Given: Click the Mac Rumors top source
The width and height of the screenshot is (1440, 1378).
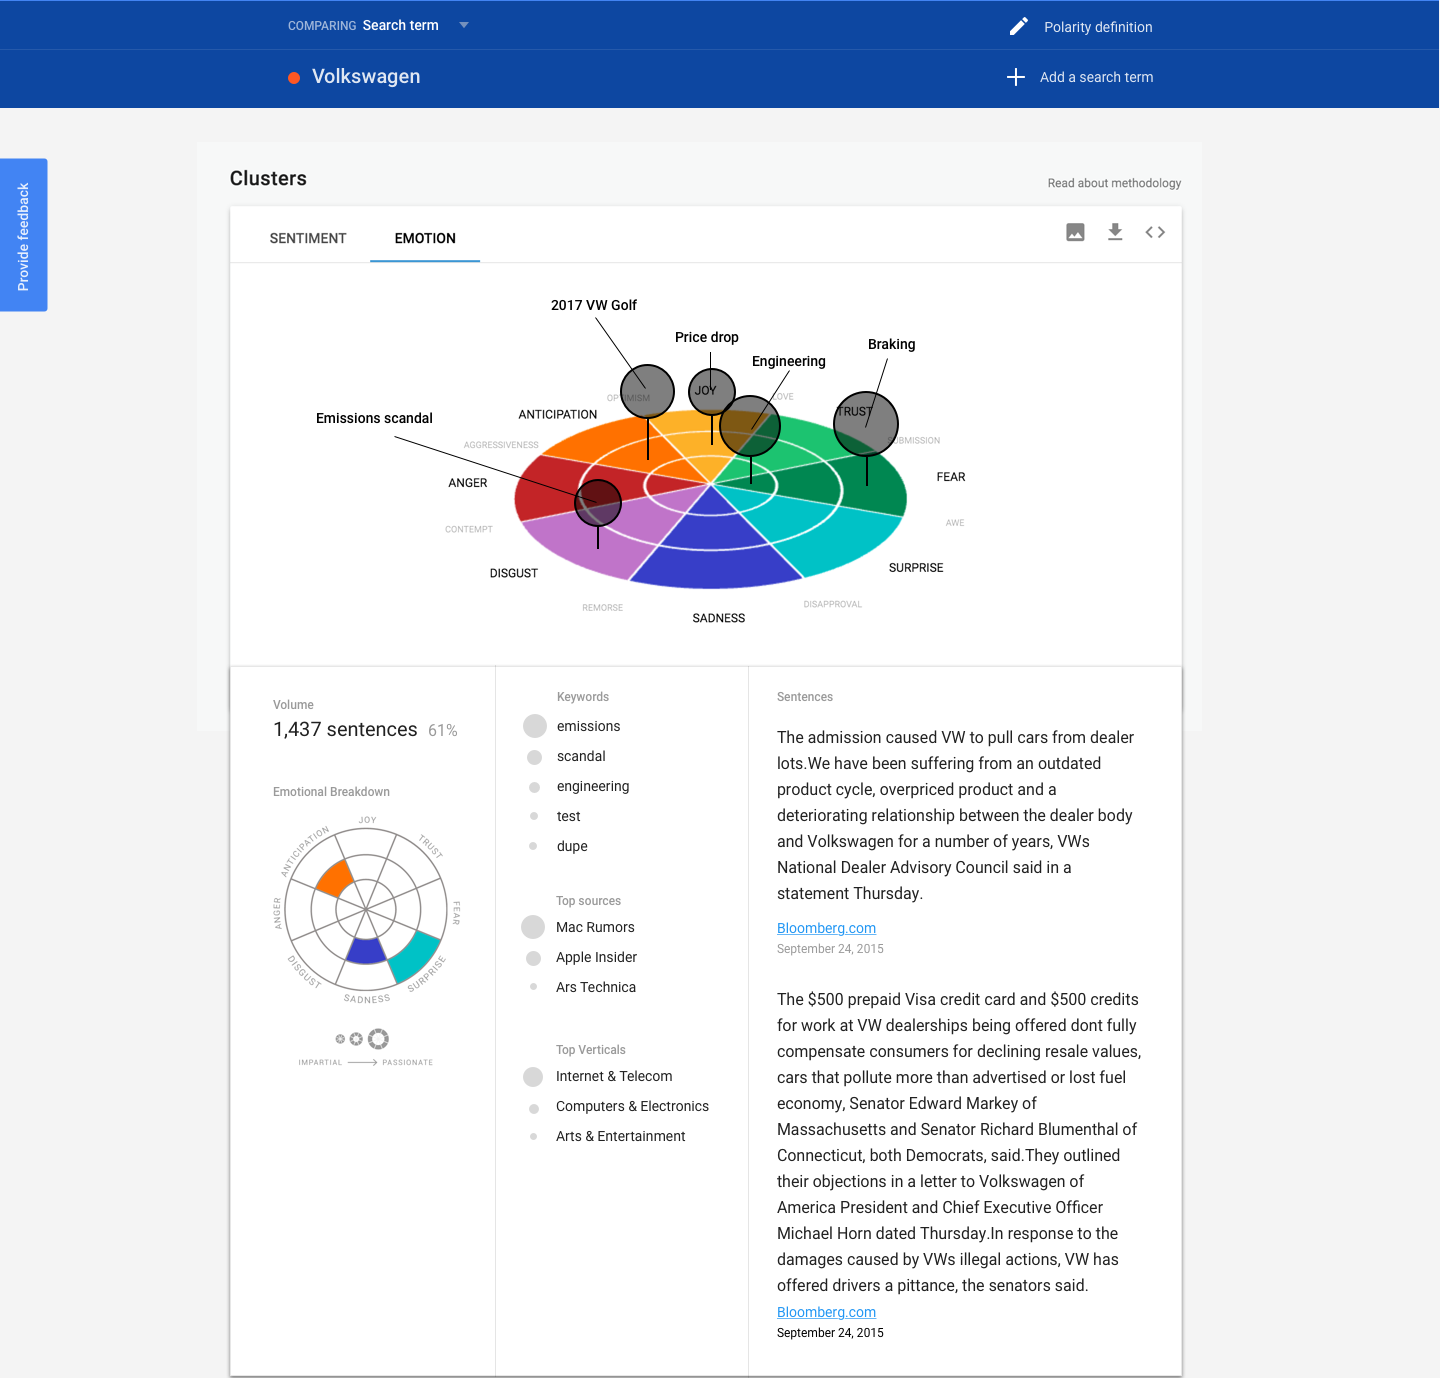Looking at the screenshot, I should 595,927.
